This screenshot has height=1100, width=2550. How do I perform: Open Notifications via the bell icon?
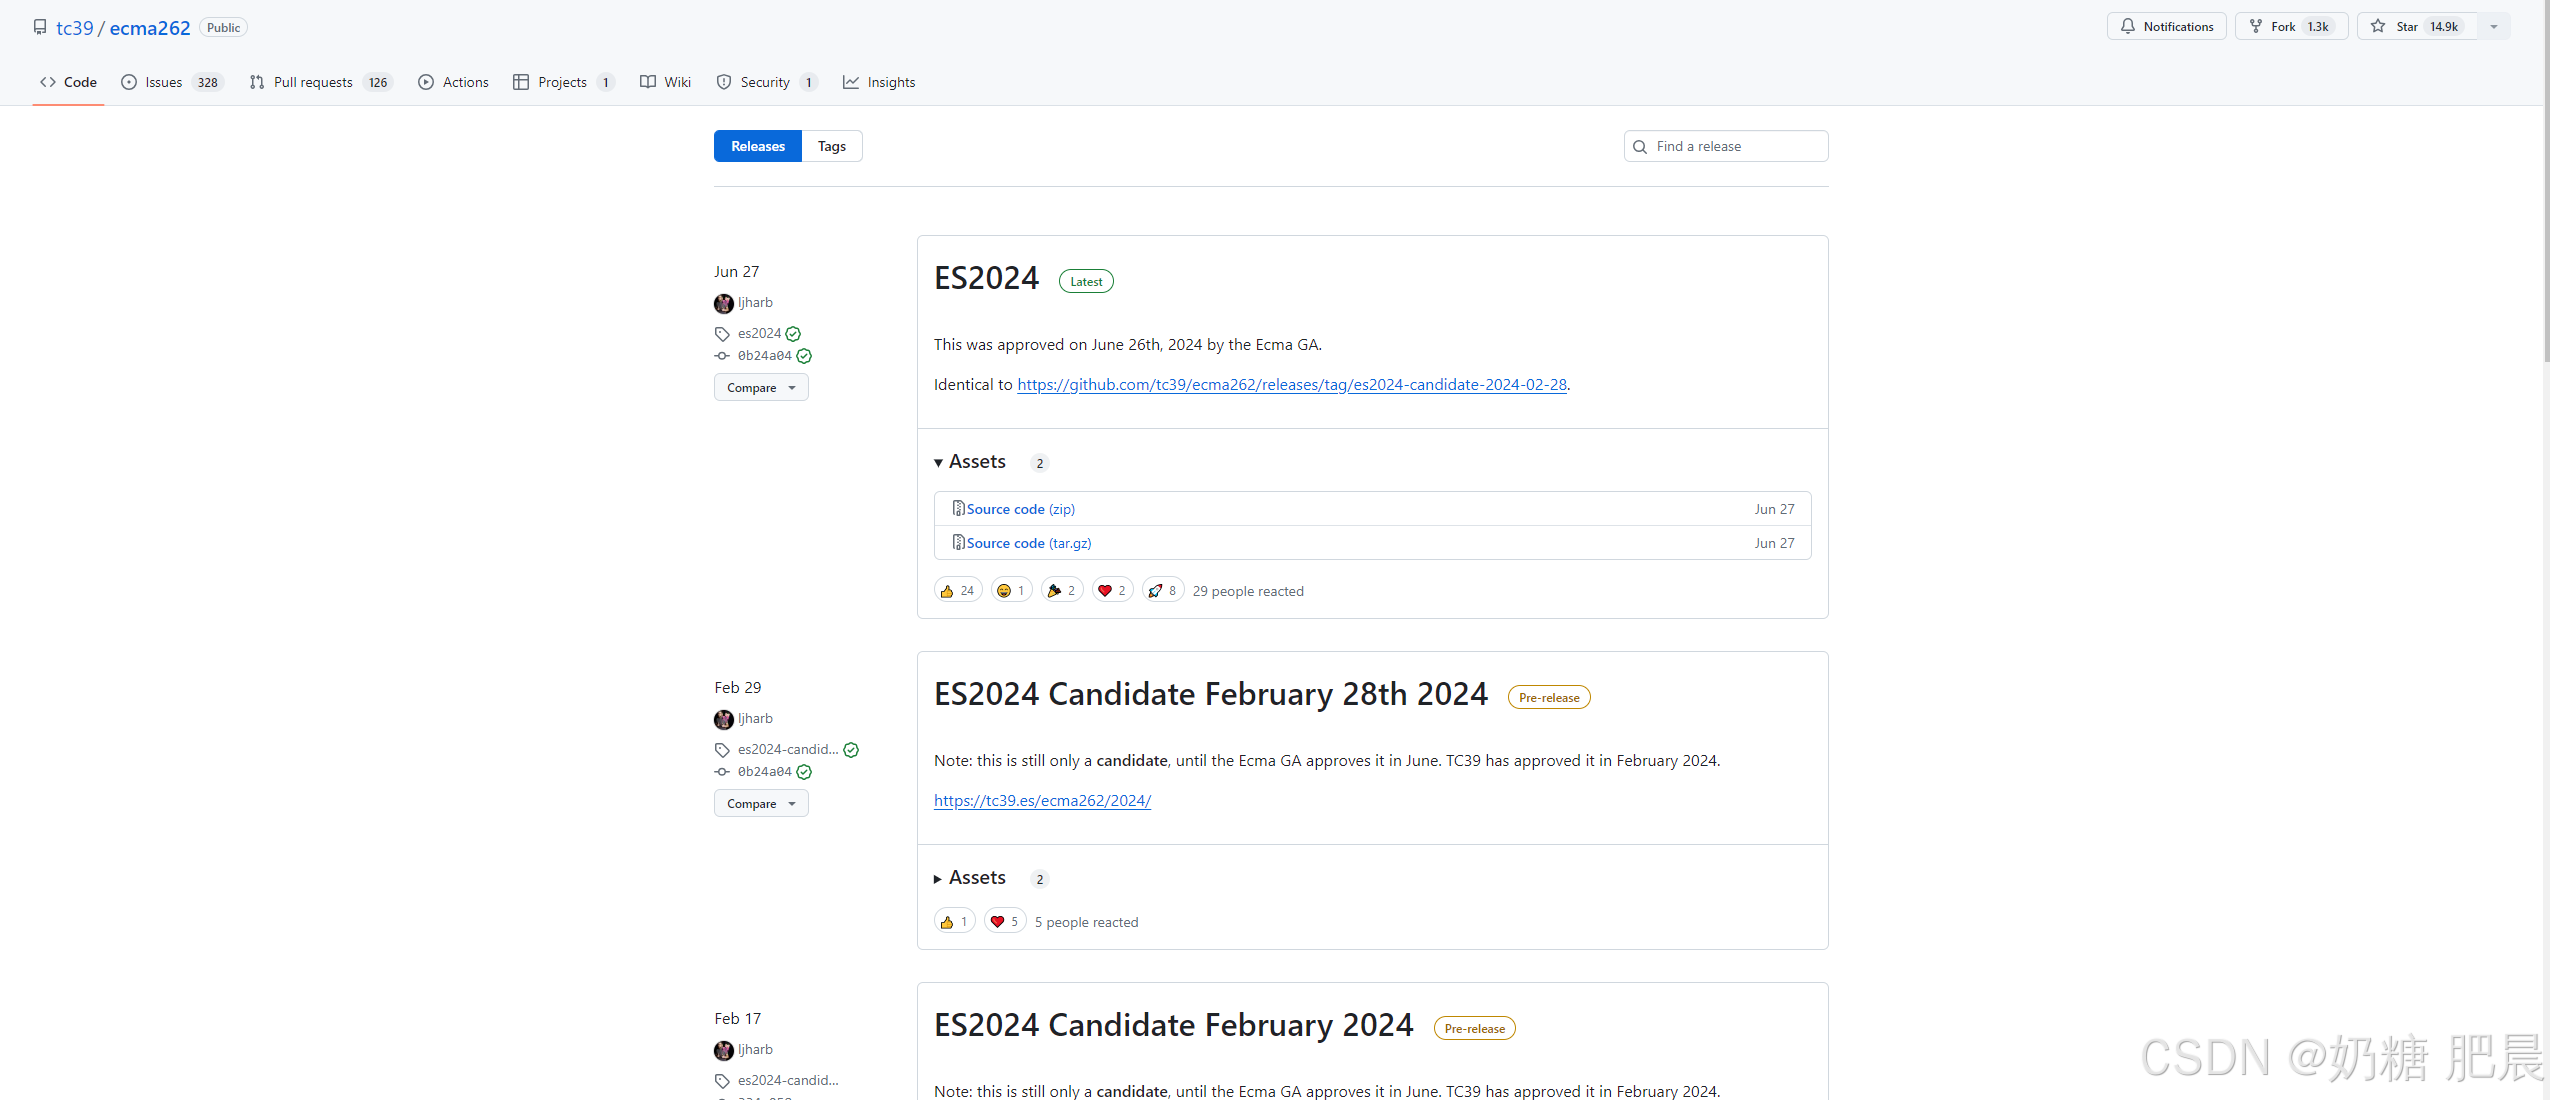pos(2128,26)
